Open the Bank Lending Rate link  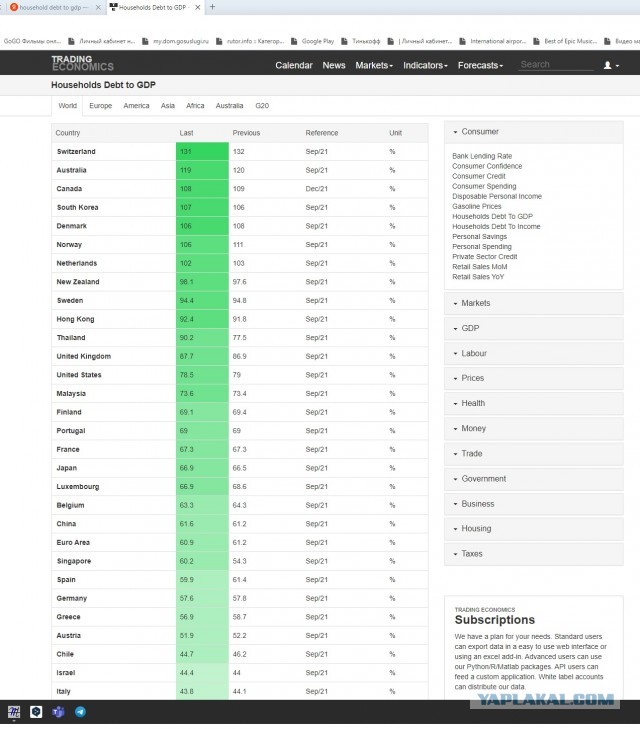point(482,156)
